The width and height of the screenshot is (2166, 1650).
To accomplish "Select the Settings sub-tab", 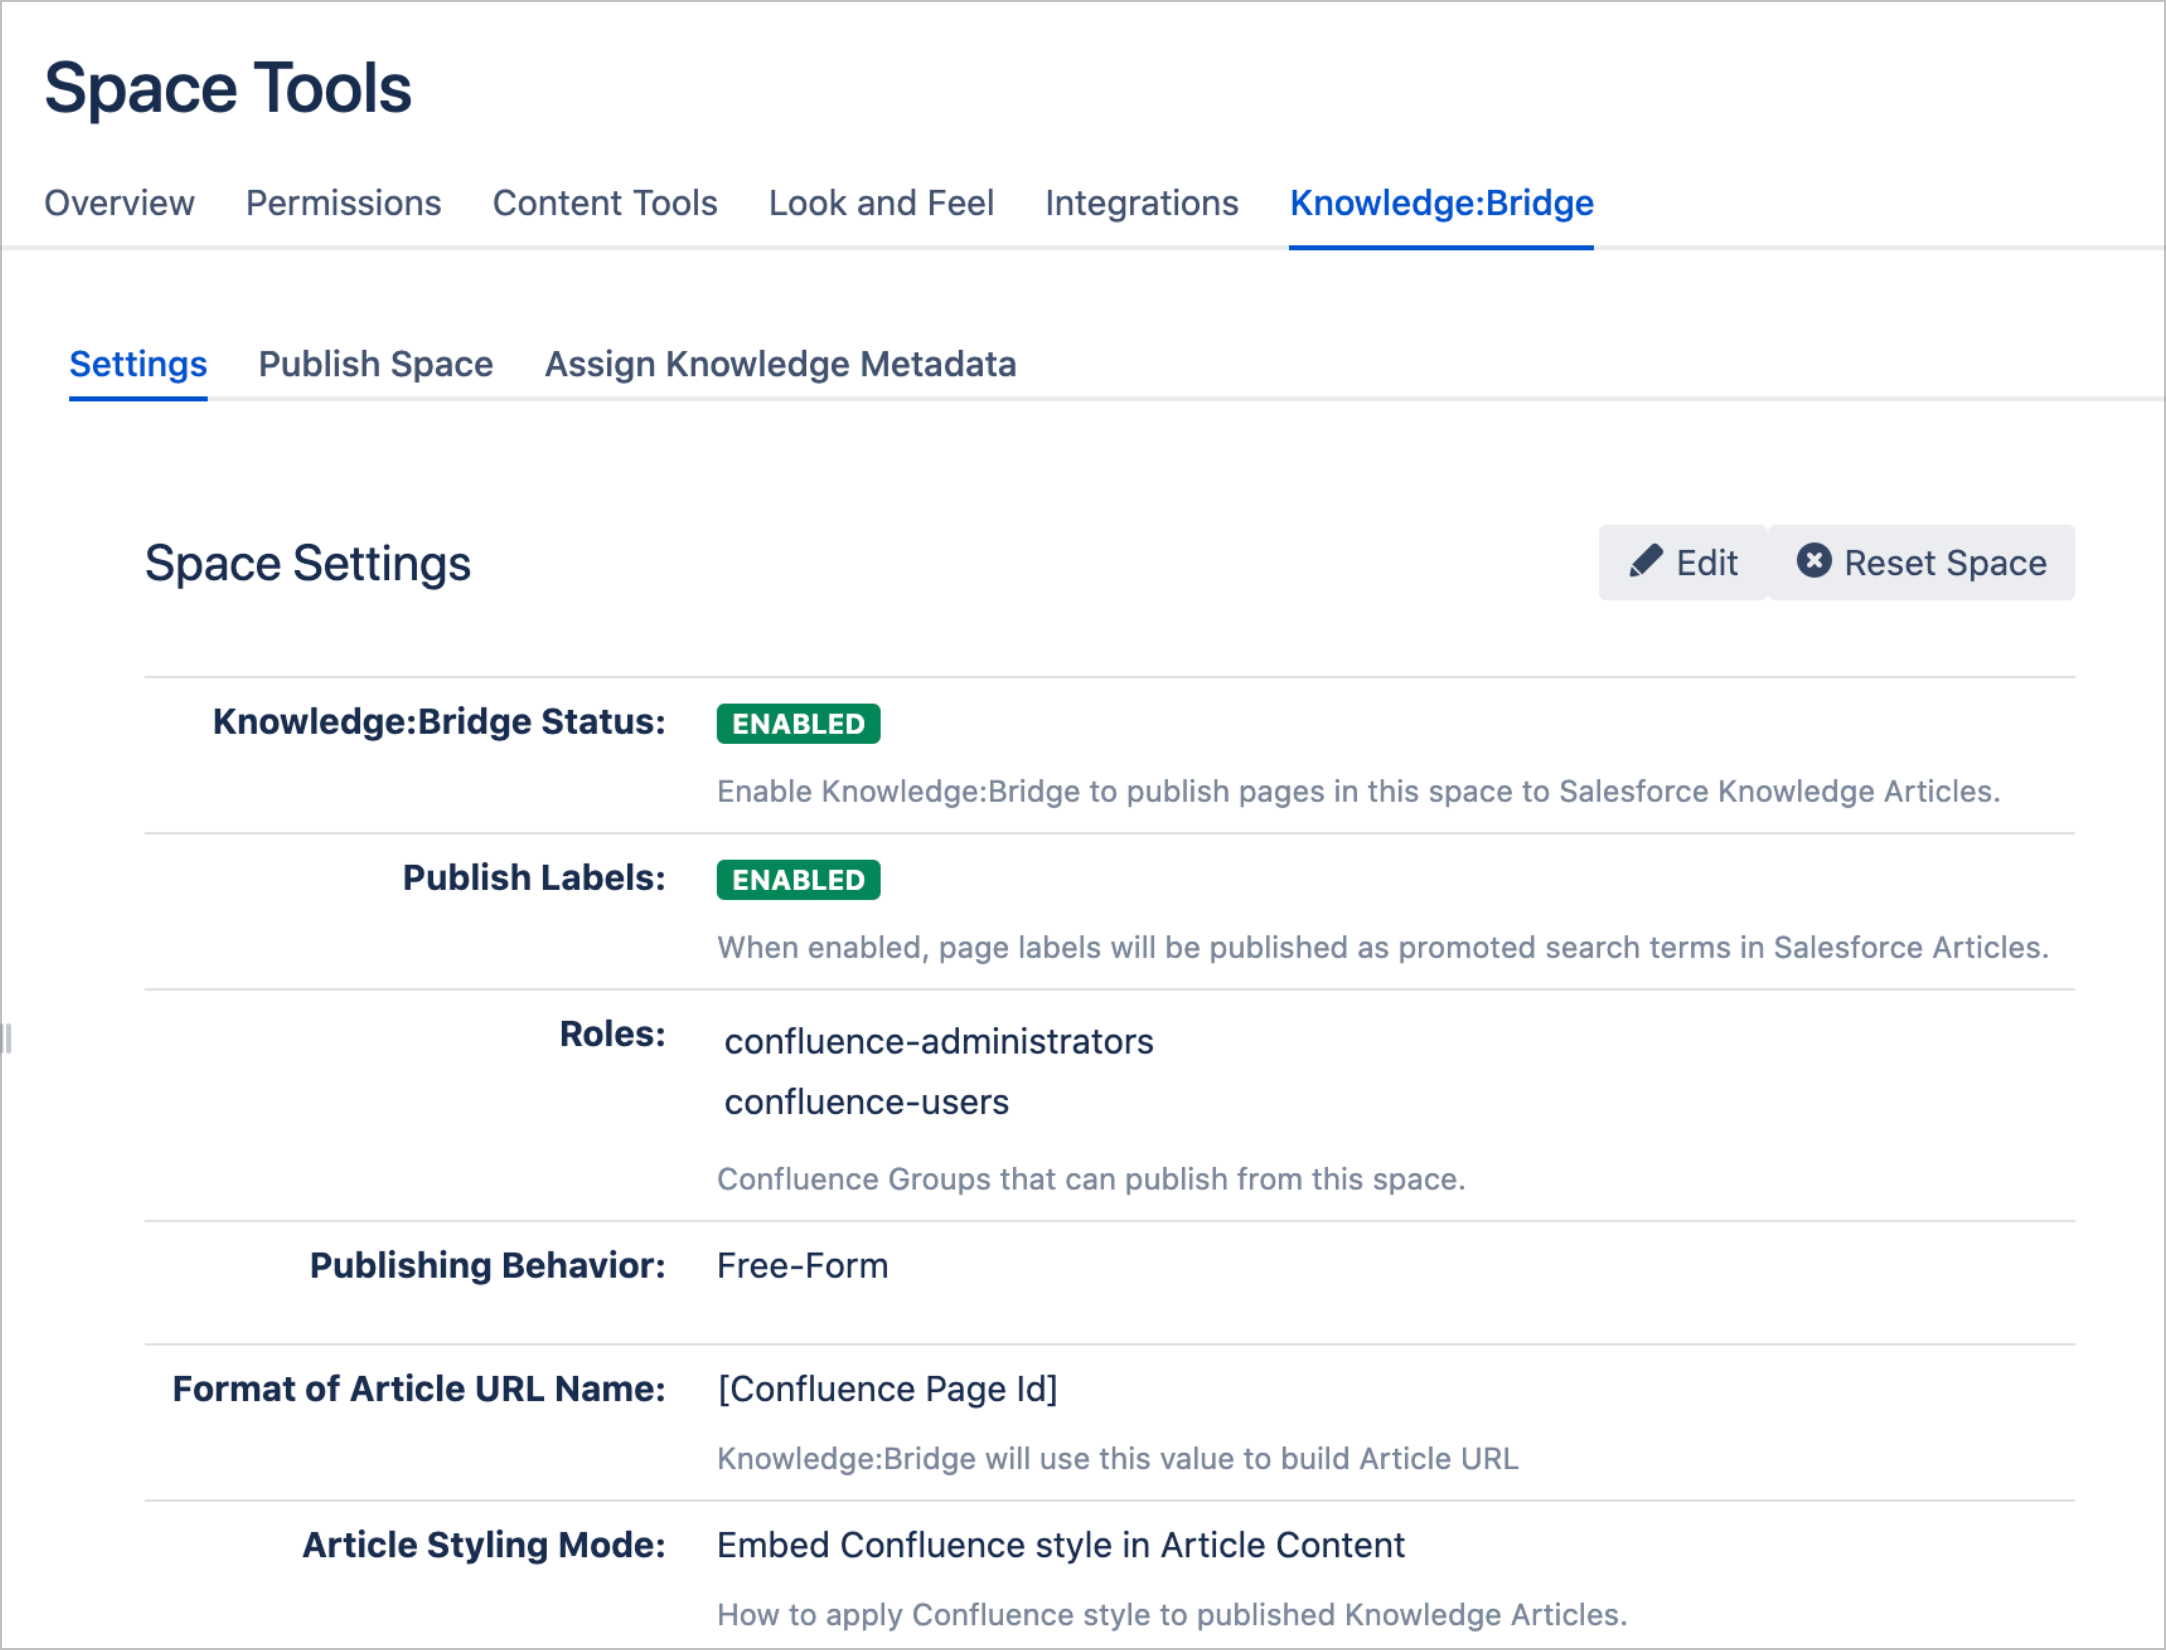I will click(138, 364).
